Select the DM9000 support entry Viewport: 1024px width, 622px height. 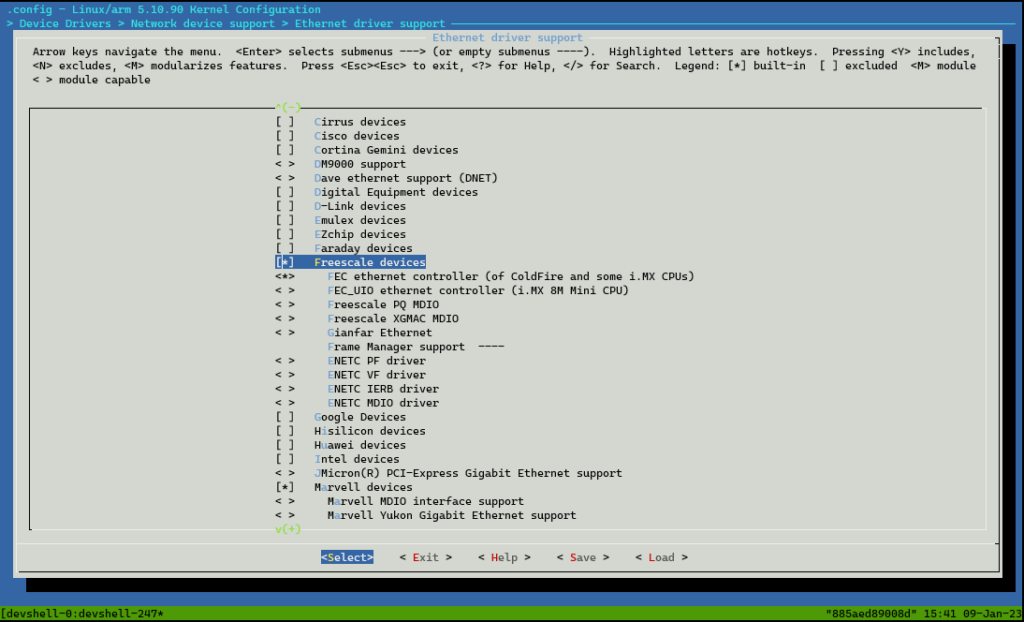point(340,164)
